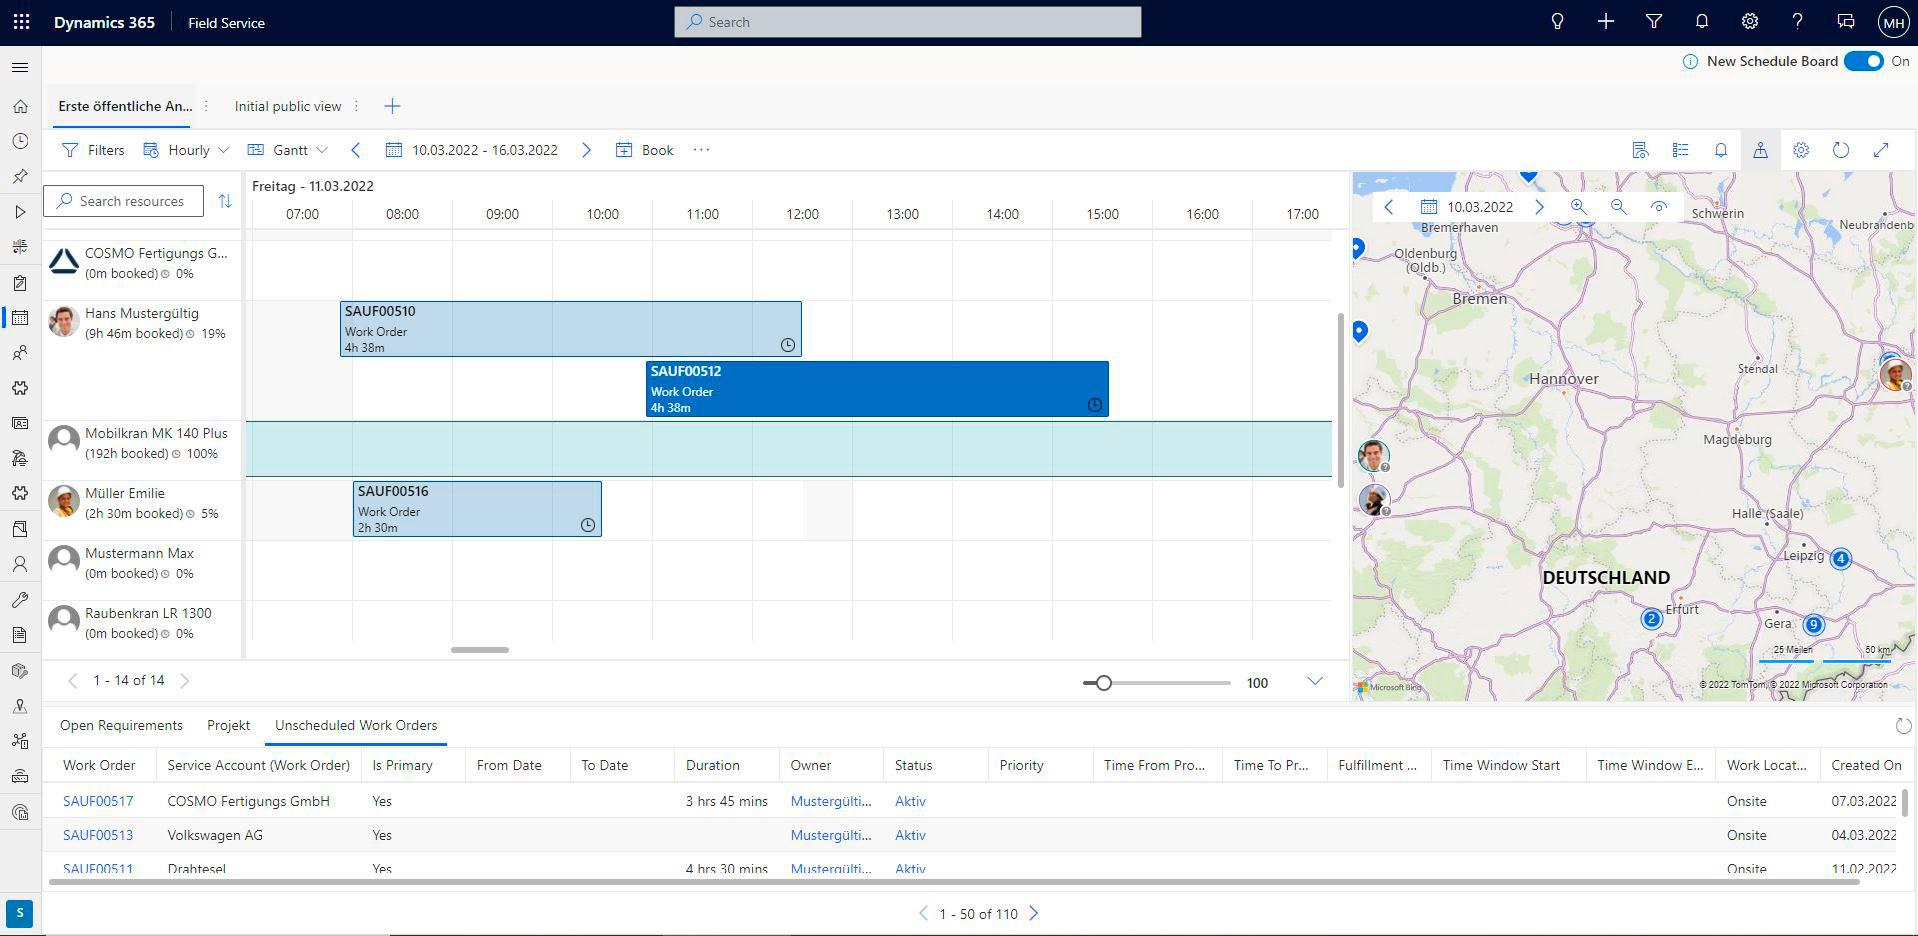Click the Search resources field
The height and width of the screenshot is (936, 1918).
tap(123, 201)
